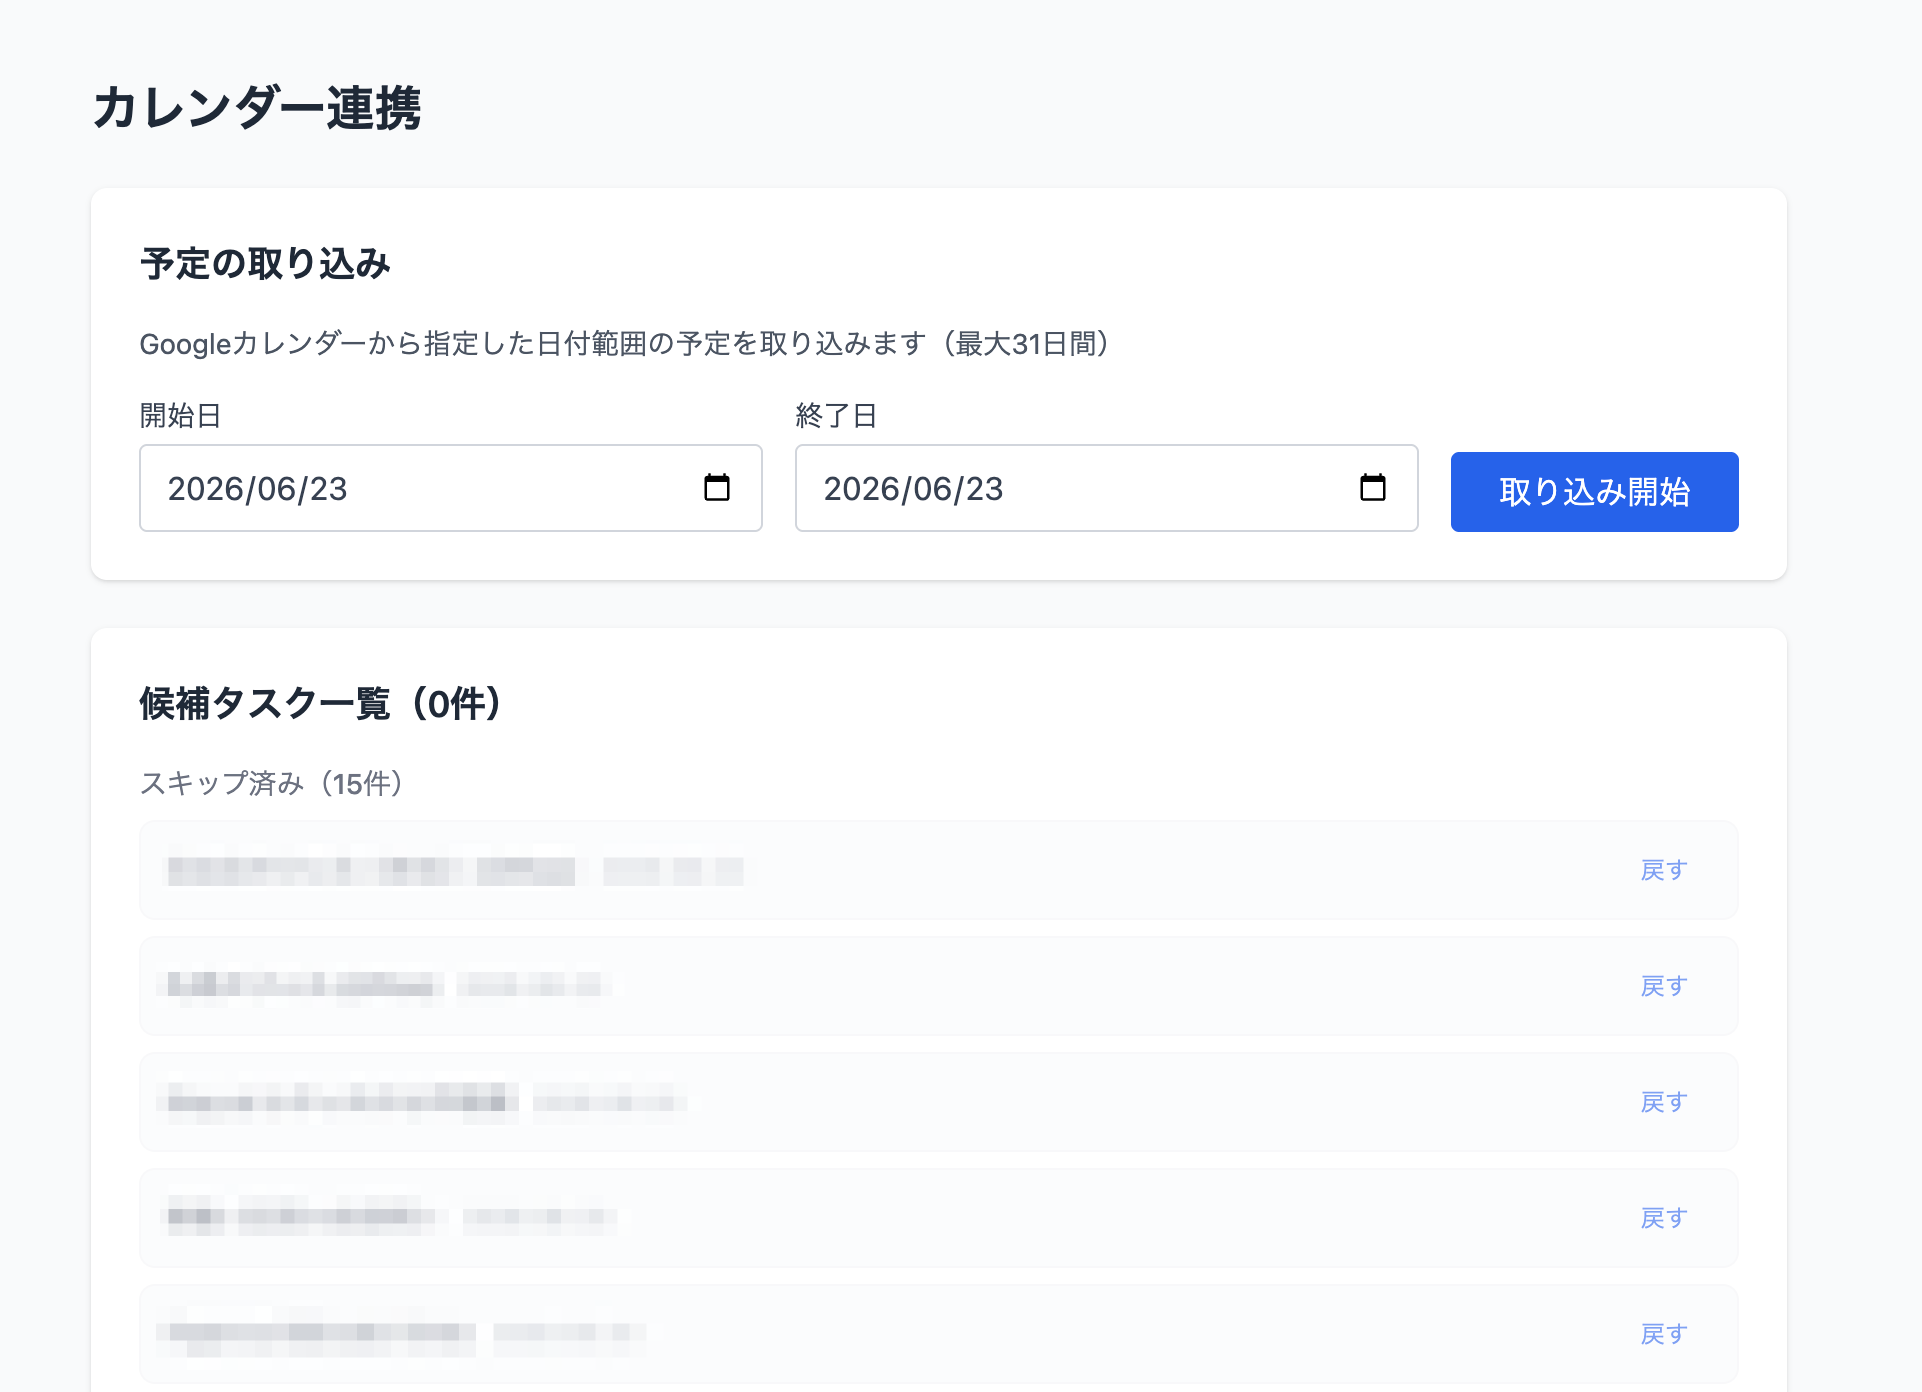Click 戻す on the first skipped item
Screen dimensions: 1922x1392
(x=1664, y=870)
